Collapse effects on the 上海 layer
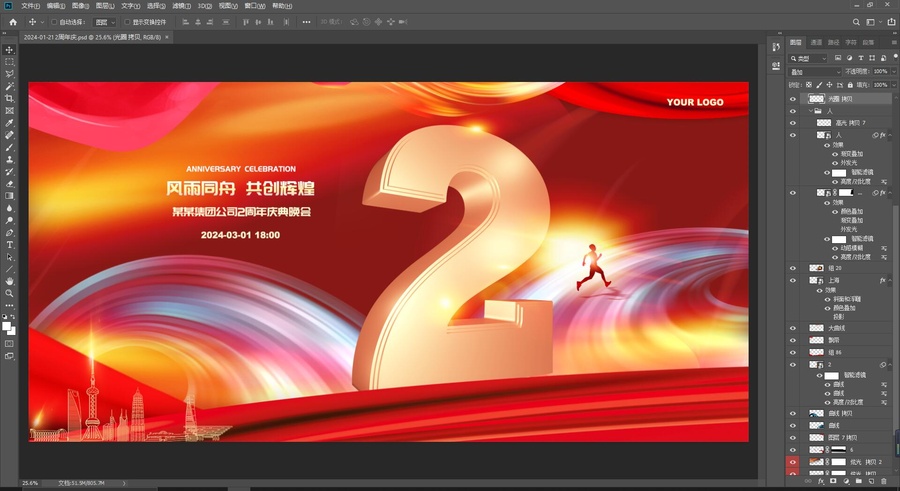Screen dimensions: 900x491 point(890,280)
